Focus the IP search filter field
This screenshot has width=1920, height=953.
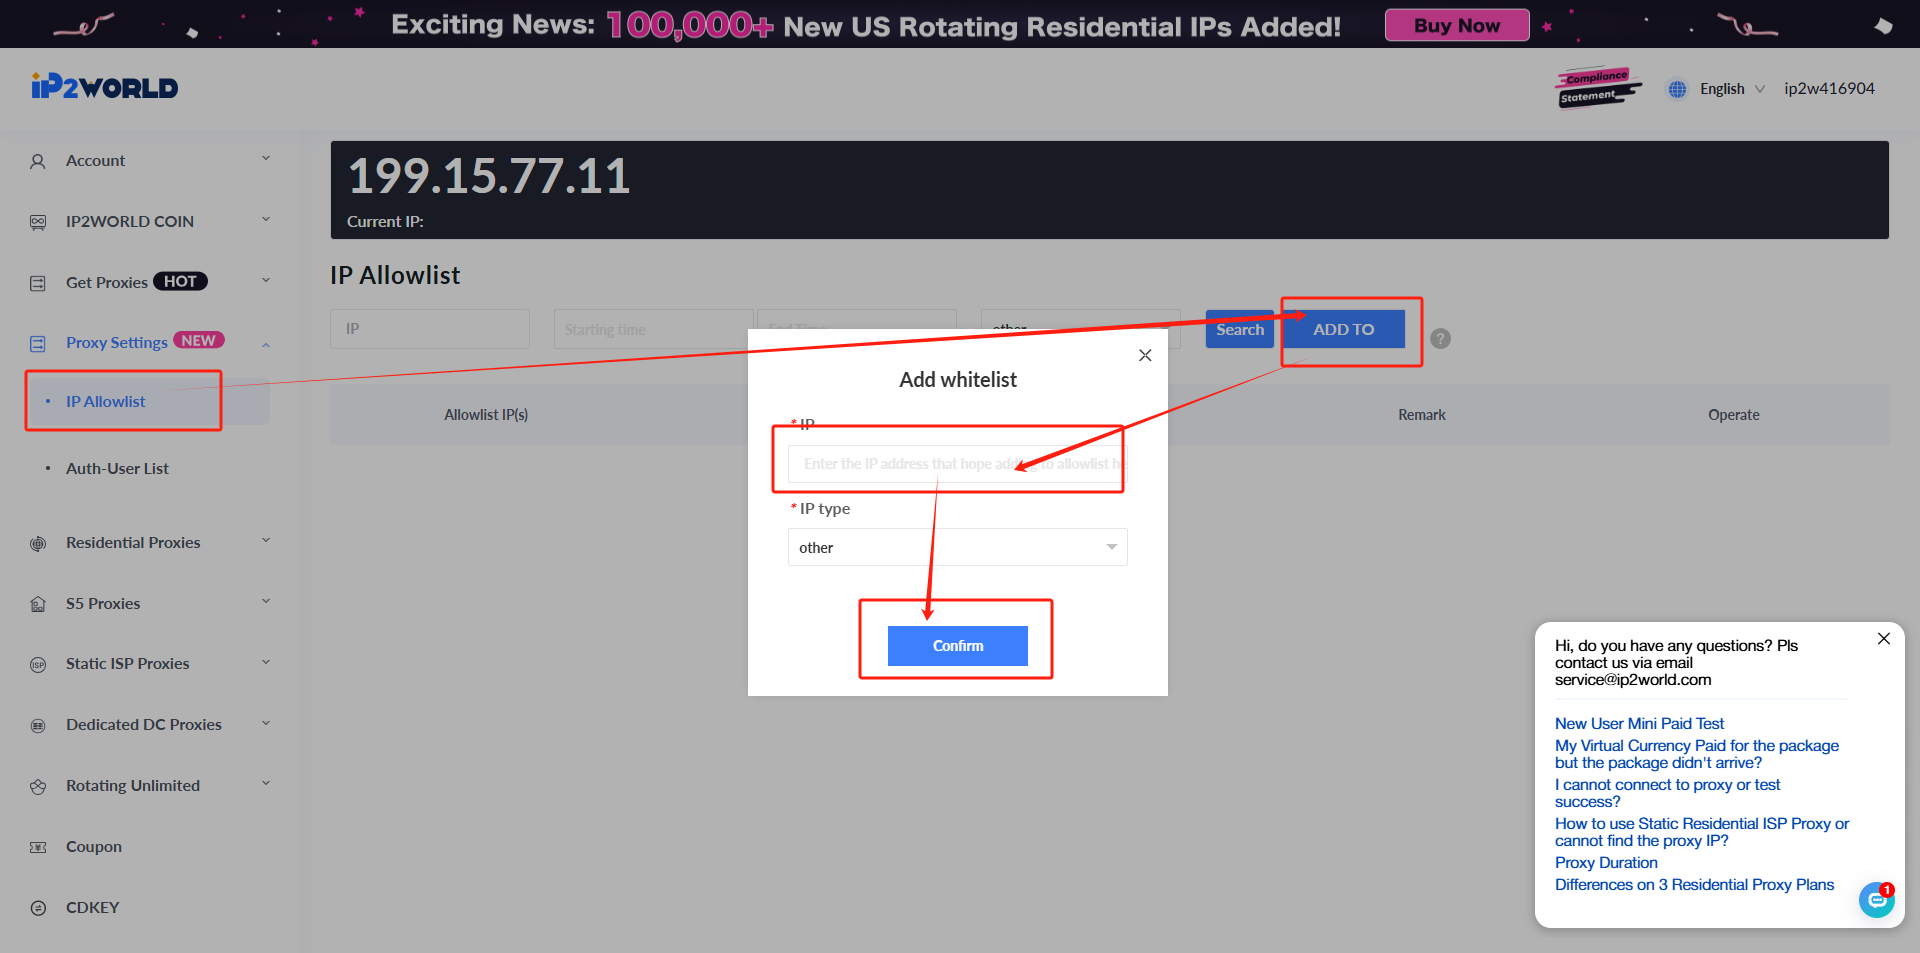click(430, 329)
